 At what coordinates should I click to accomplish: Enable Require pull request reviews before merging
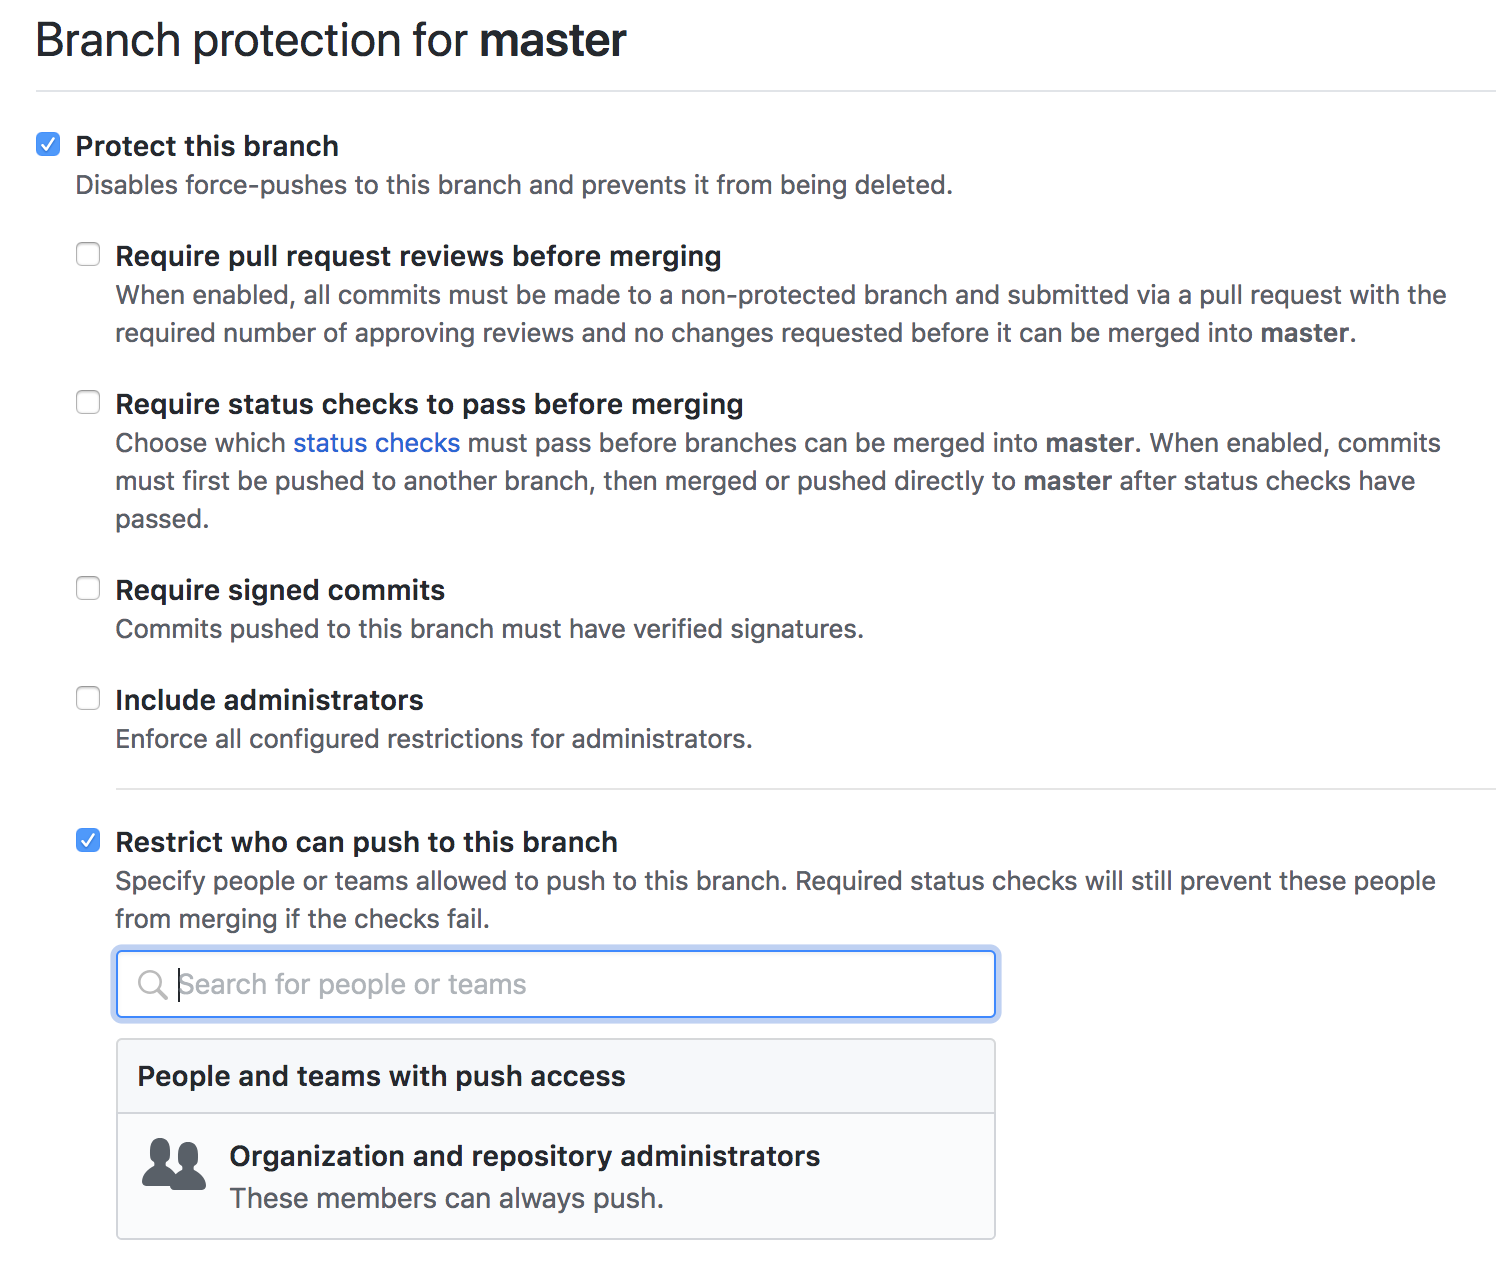pyautogui.click(x=88, y=254)
